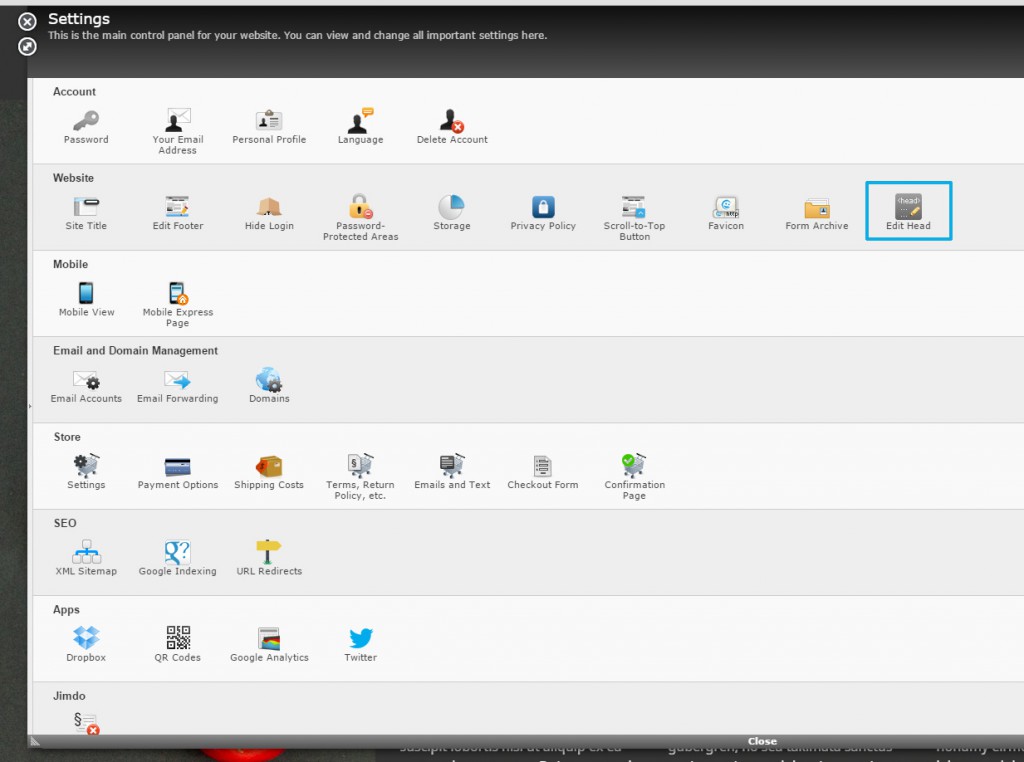This screenshot has width=1024, height=762.
Task: Click the Favicon icon
Action: (726, 208)
